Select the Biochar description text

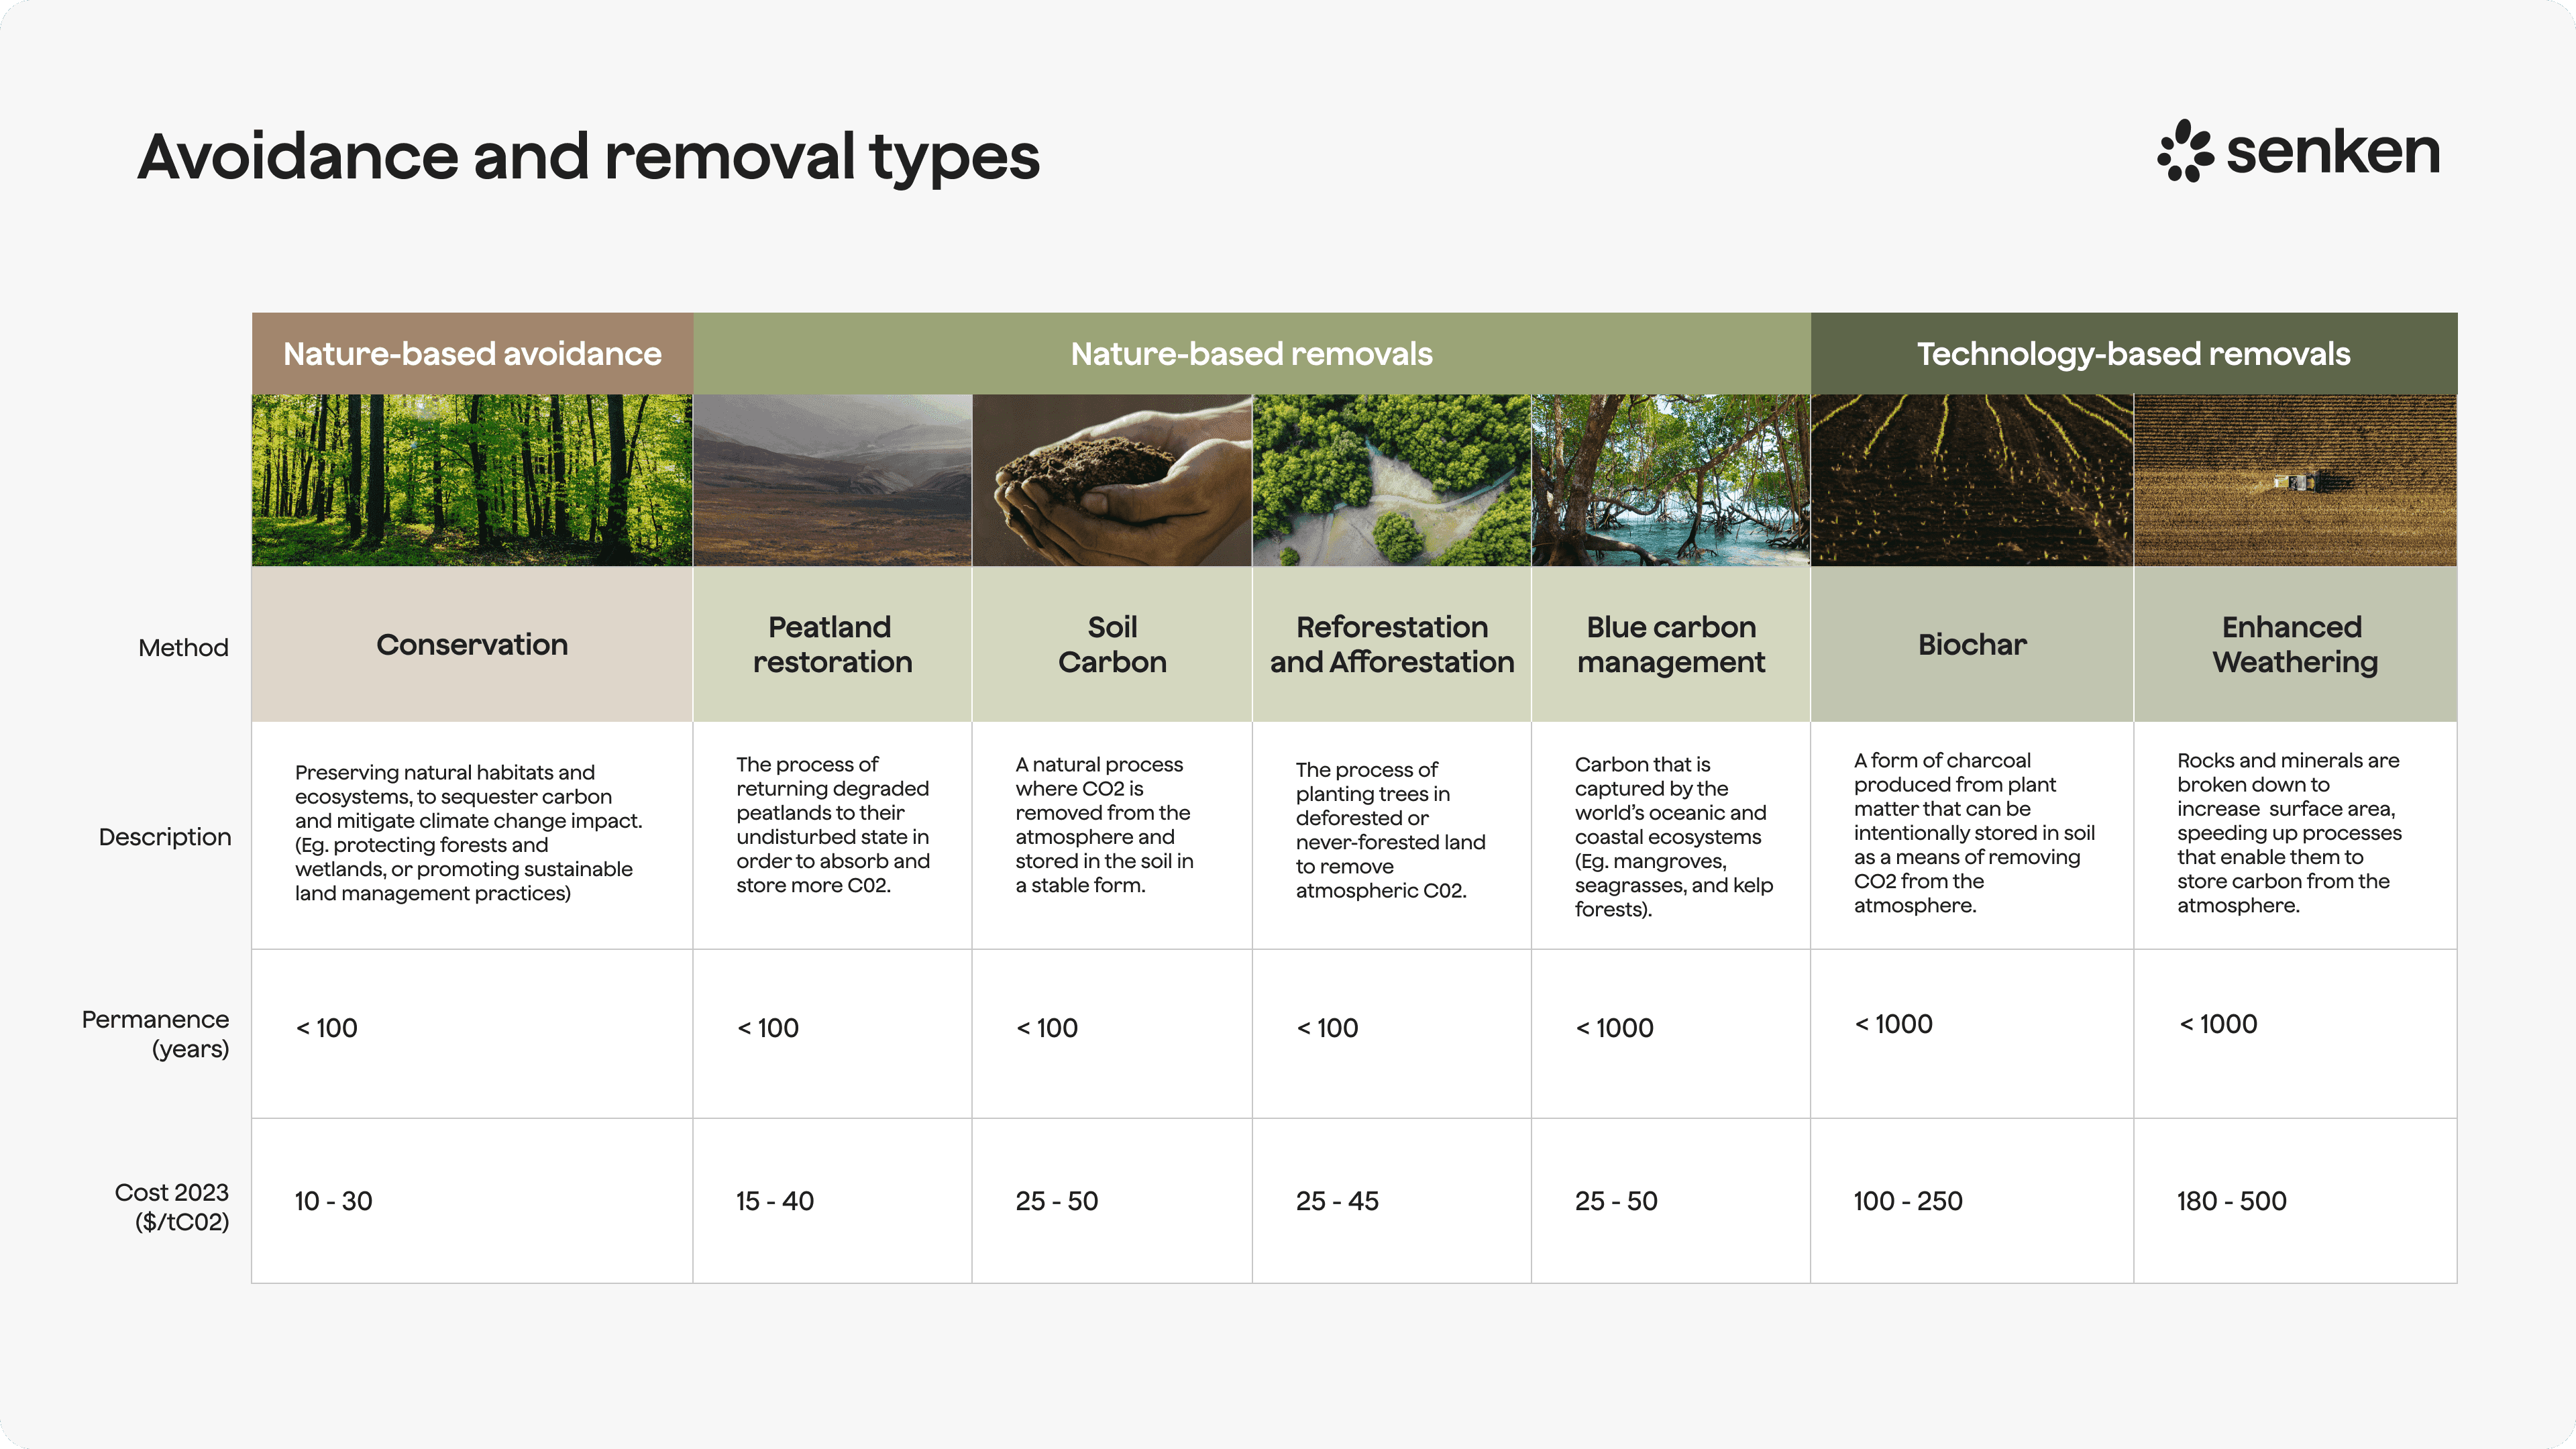coord(1974,832)
